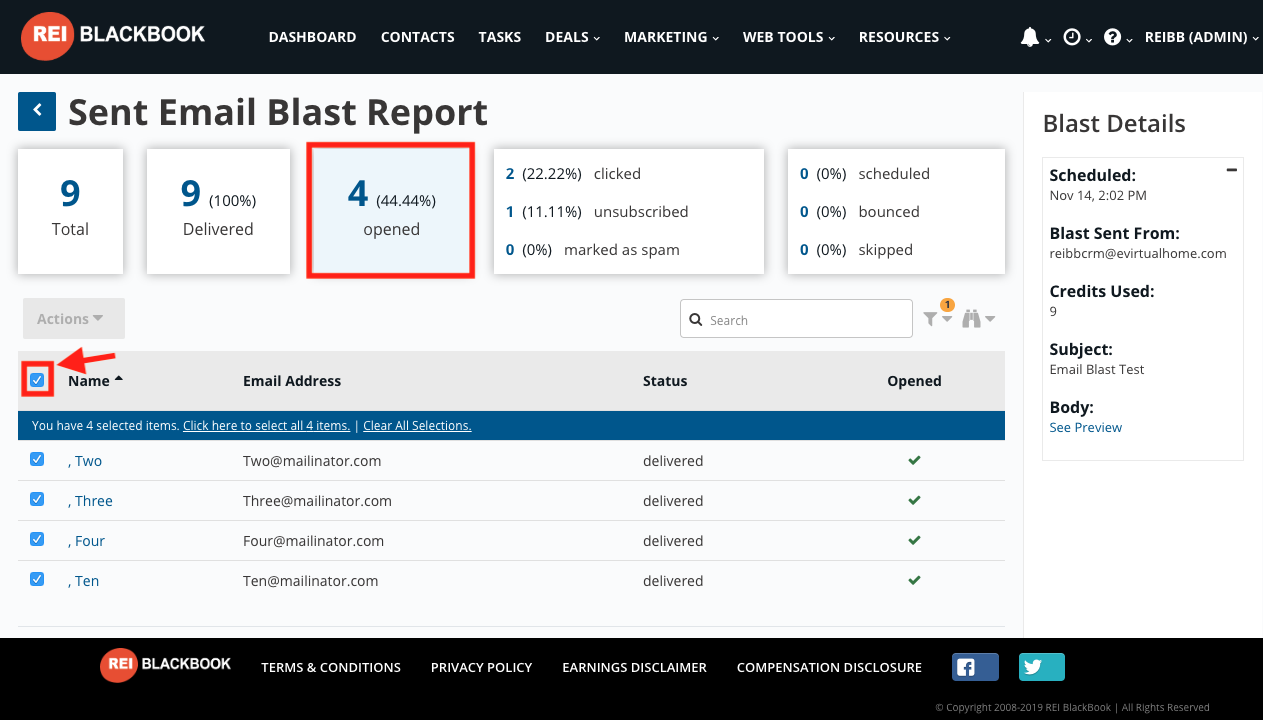Click the search magnifier icon

pyautogui.click(x=696, y=320)
